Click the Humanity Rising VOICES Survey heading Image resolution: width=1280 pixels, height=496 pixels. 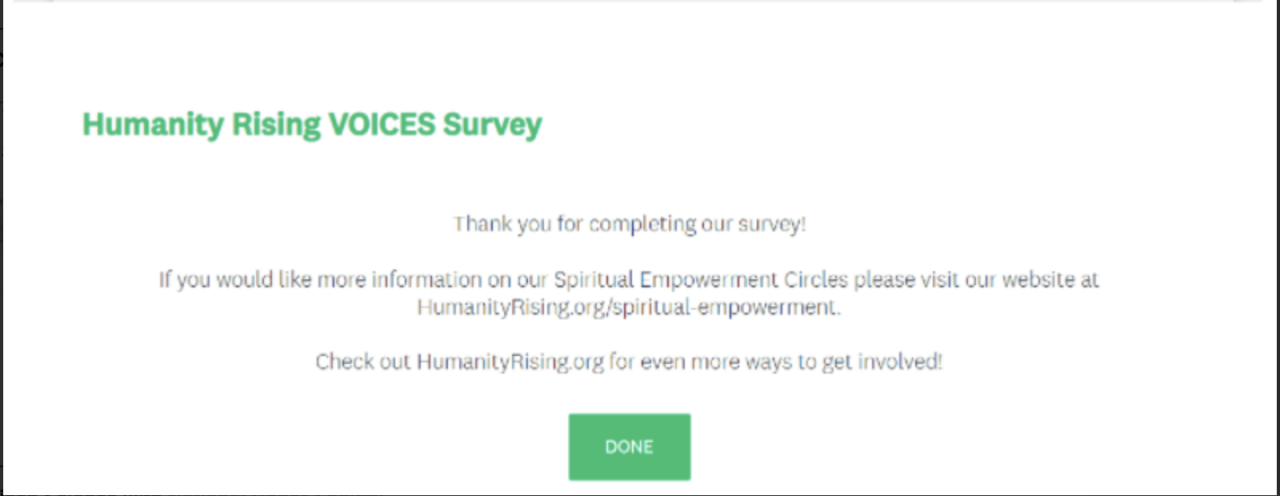[312, 125]
